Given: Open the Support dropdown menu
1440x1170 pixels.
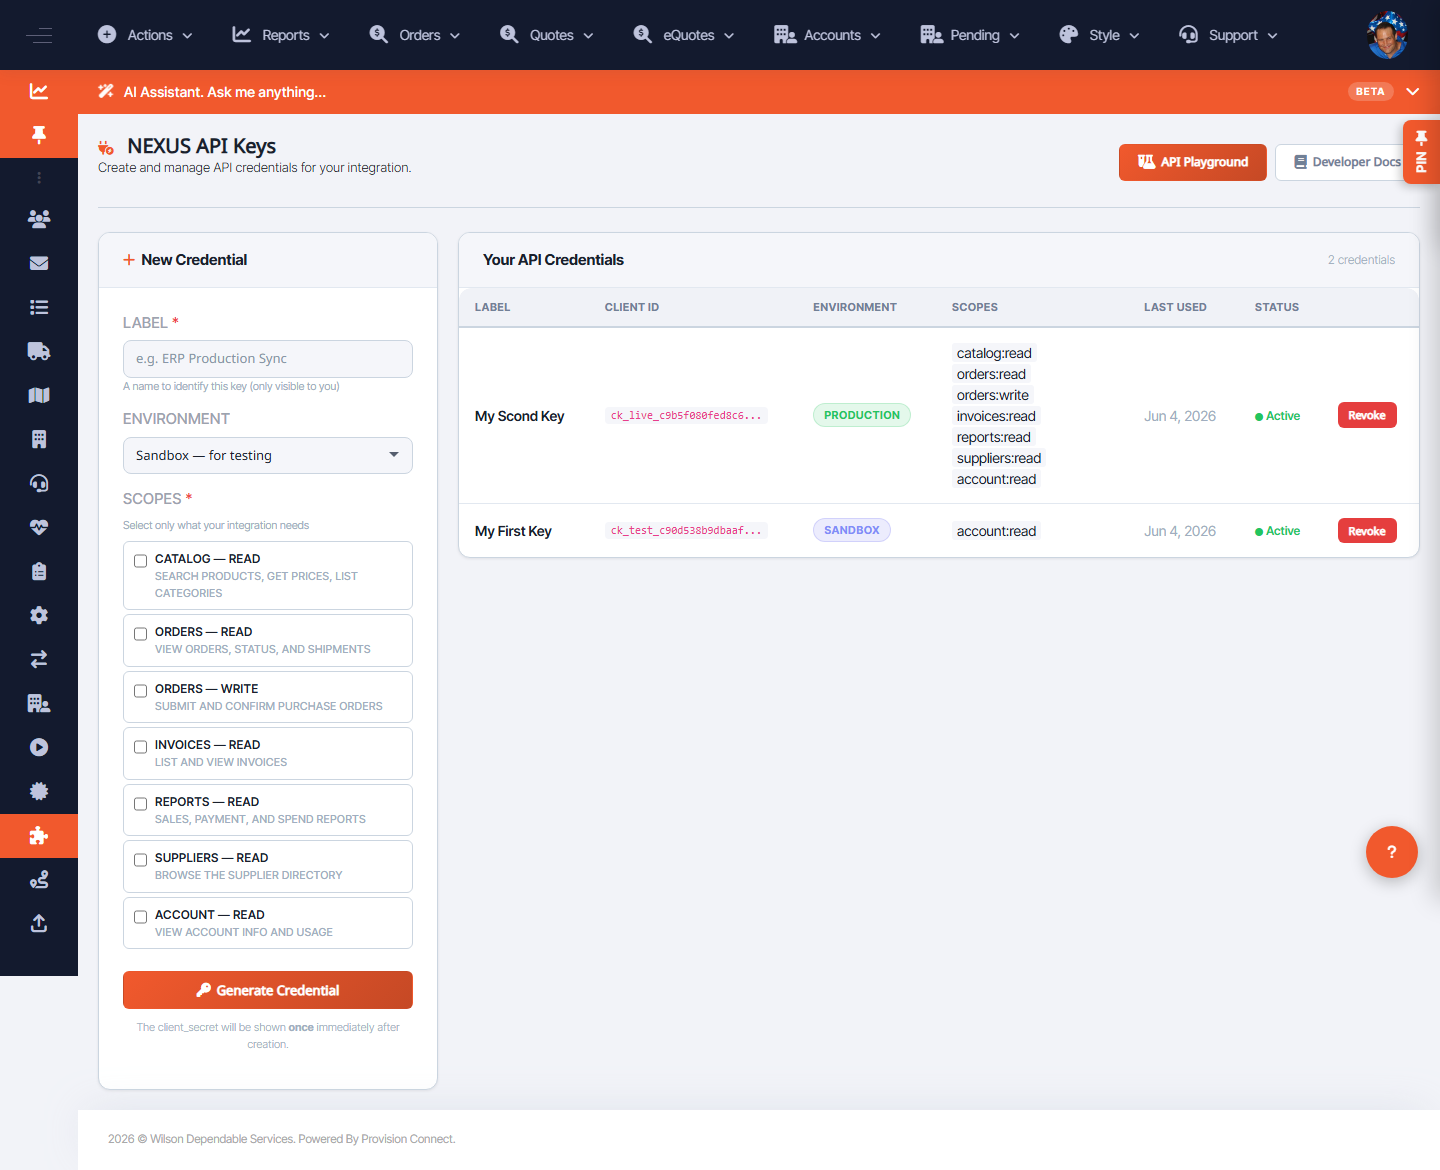Looking at the screenshot, I should click(1228, 35).
